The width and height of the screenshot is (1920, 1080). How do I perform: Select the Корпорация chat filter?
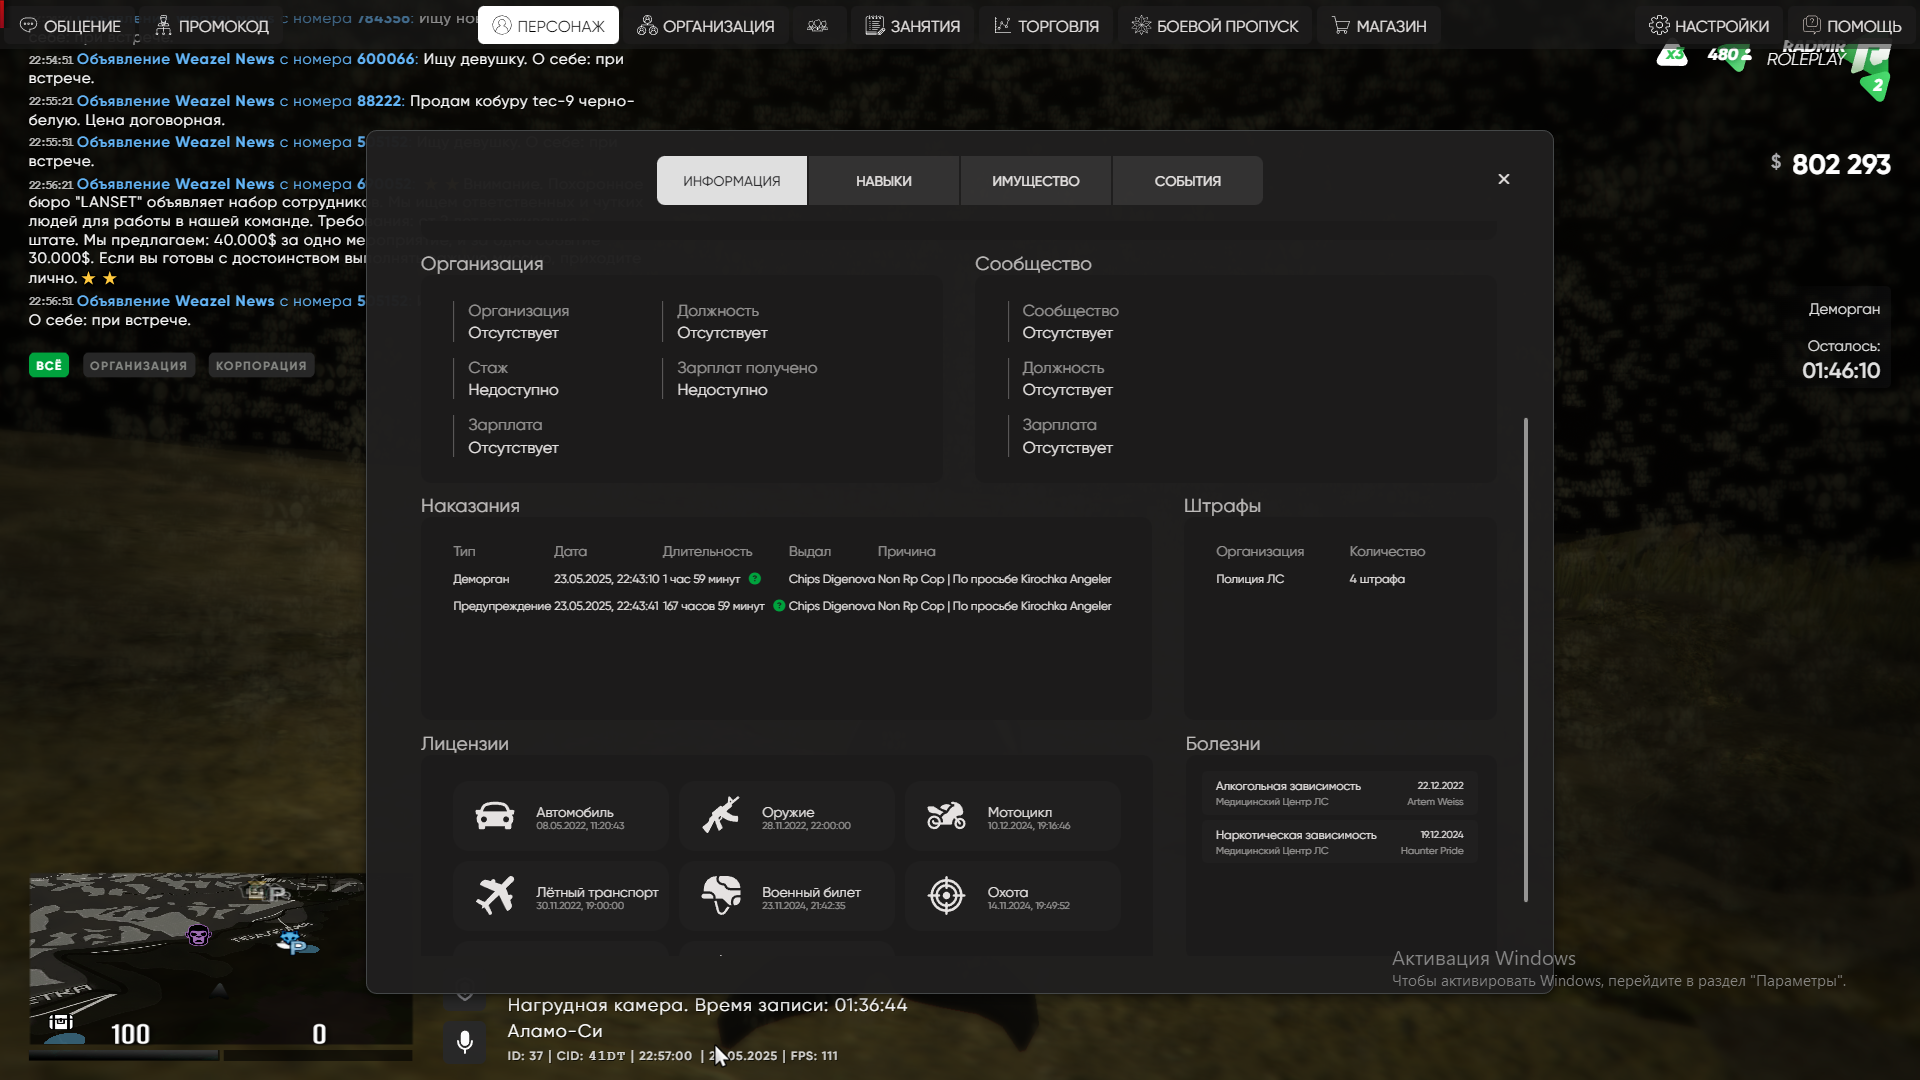[x=261, y=365]
